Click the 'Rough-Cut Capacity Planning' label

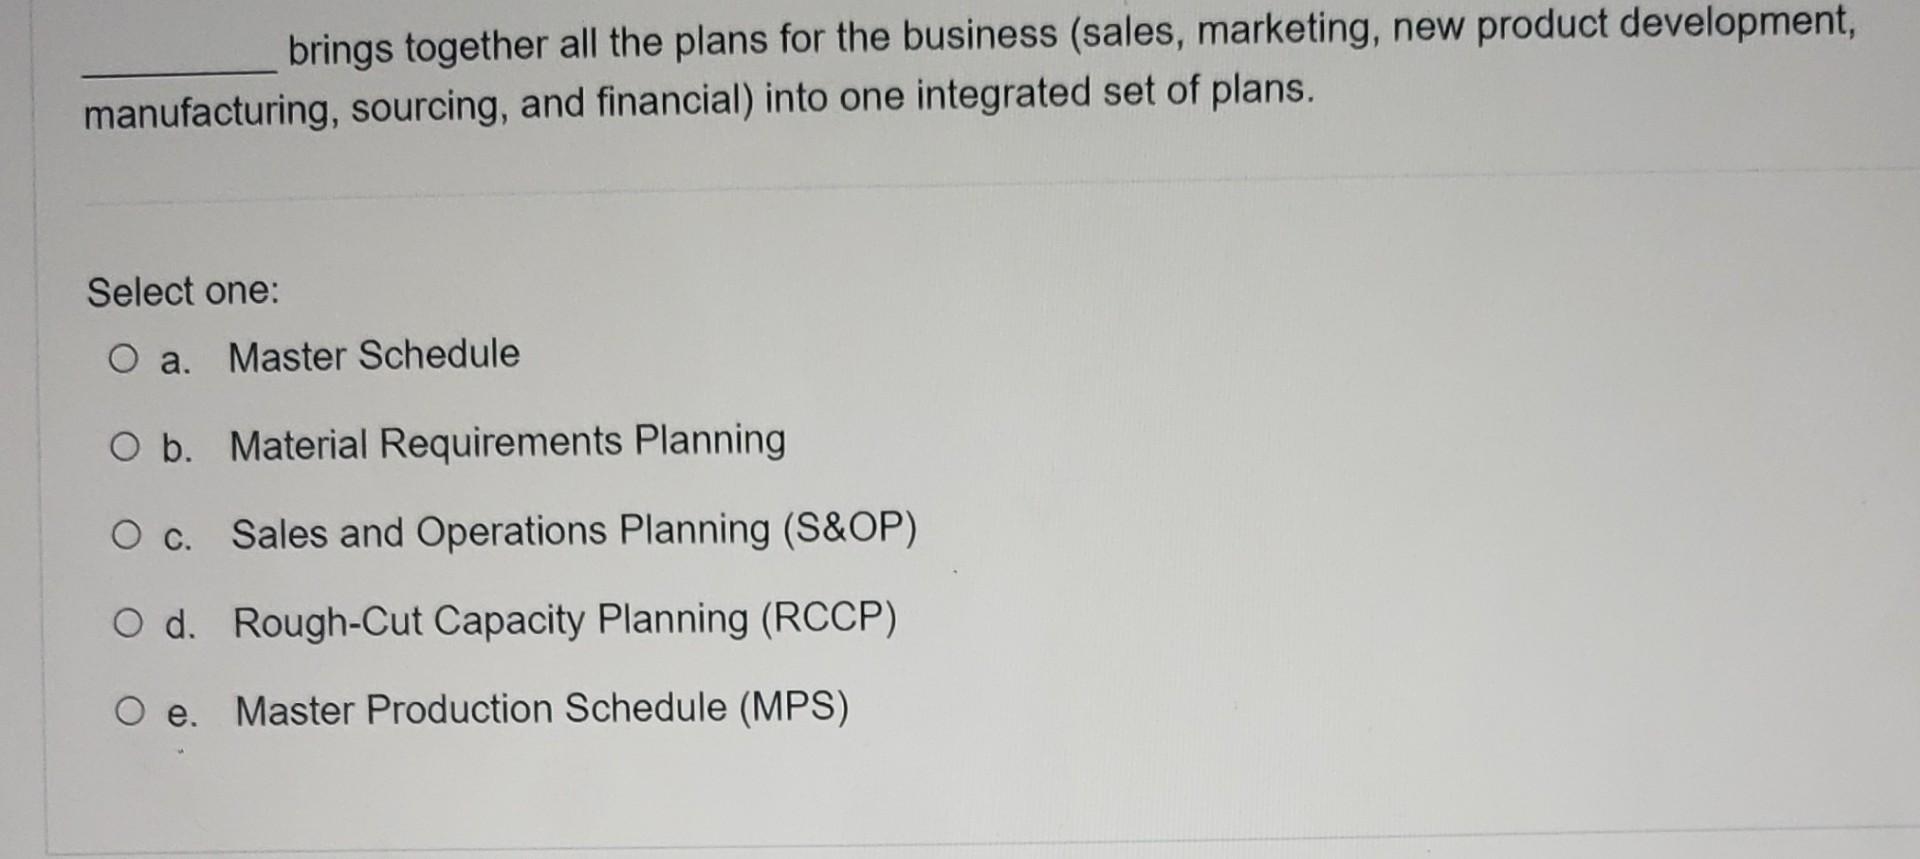pyautogui.click(x=563, y=619)
